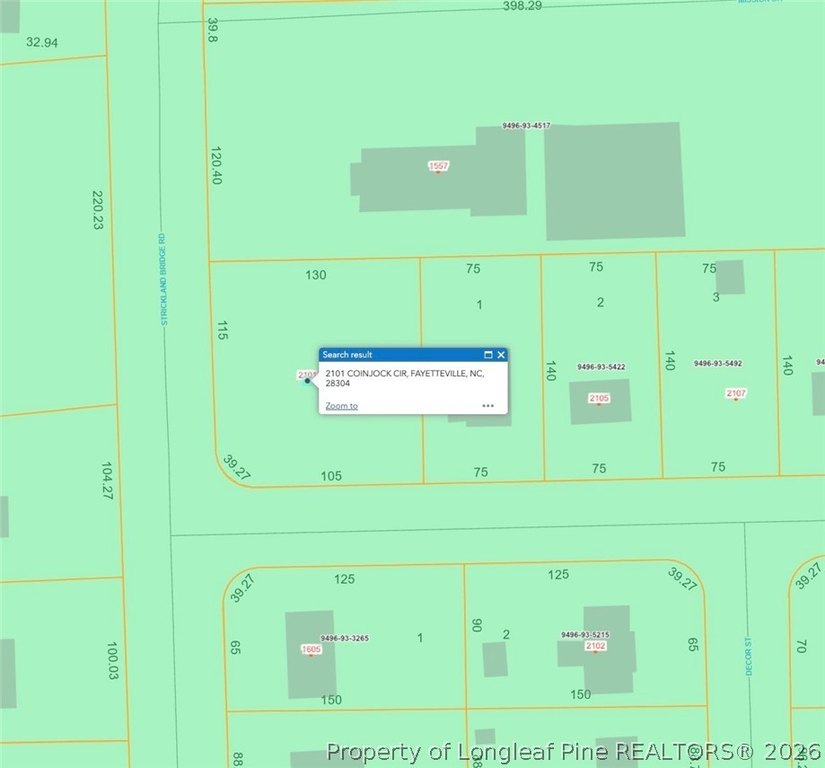
Task: Click the 120.40 dimension label
Action: [x=216, y=166]
